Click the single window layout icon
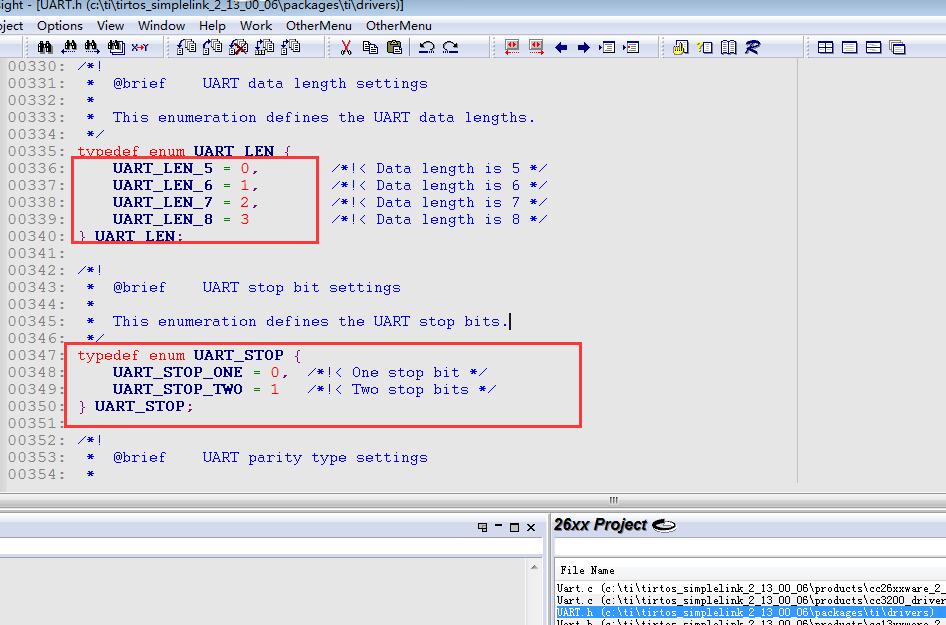946x625 pixels. tap(849, 47)
